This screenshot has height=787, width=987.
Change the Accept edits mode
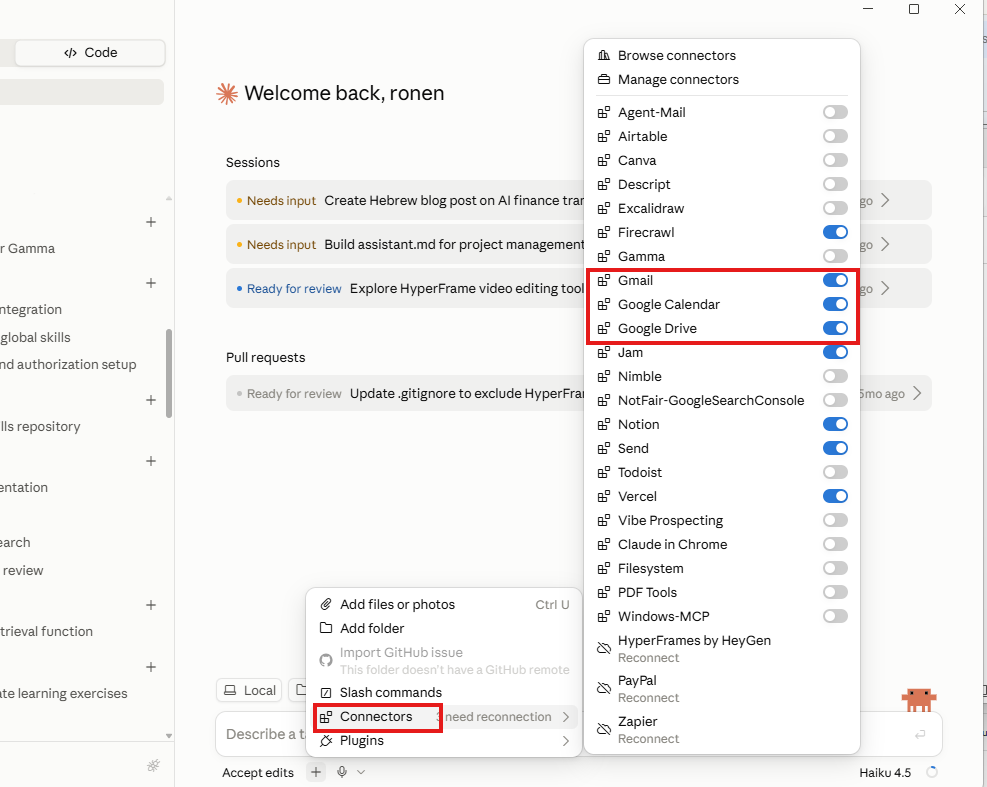(x=258, y=773)
